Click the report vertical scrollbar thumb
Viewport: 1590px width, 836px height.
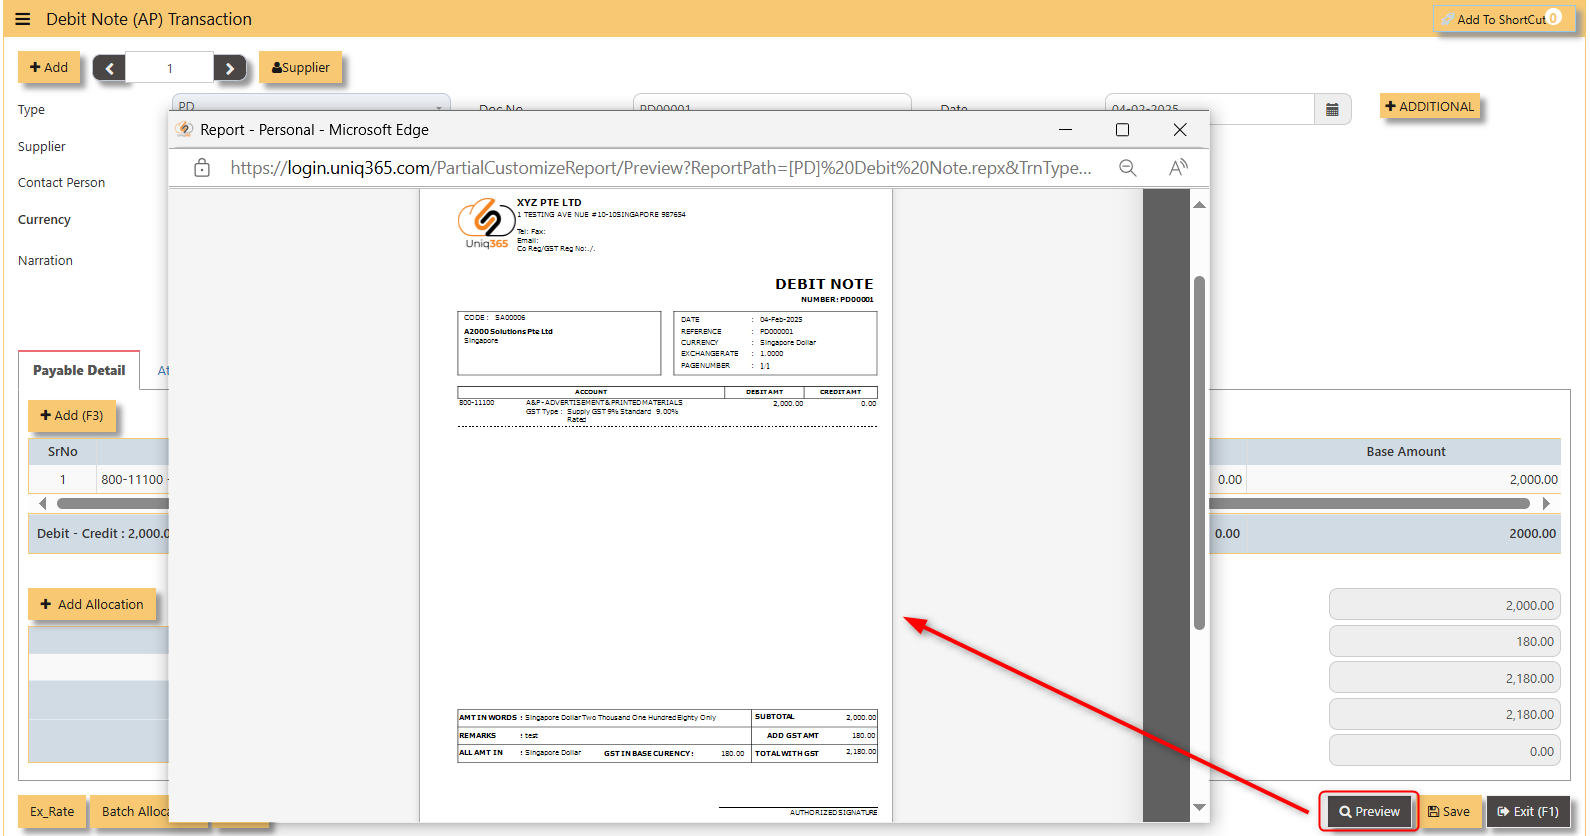coord(1199,452)
